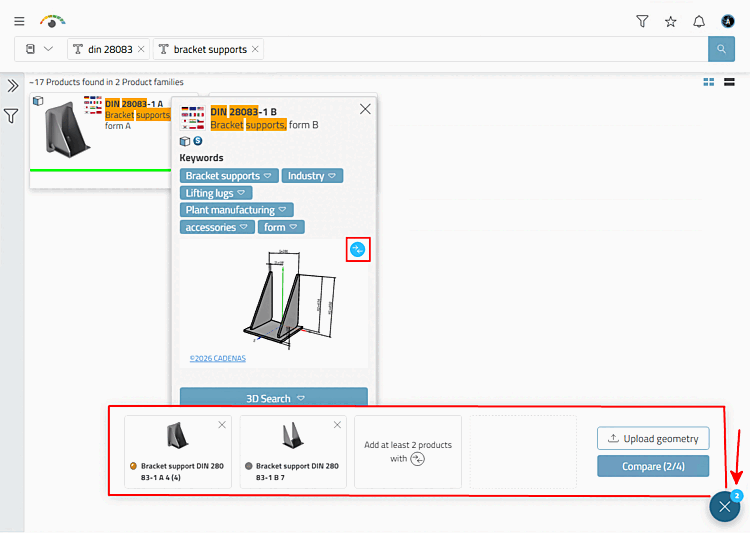
Task: Open favorites star icon
Action: (x=671, y=22)
